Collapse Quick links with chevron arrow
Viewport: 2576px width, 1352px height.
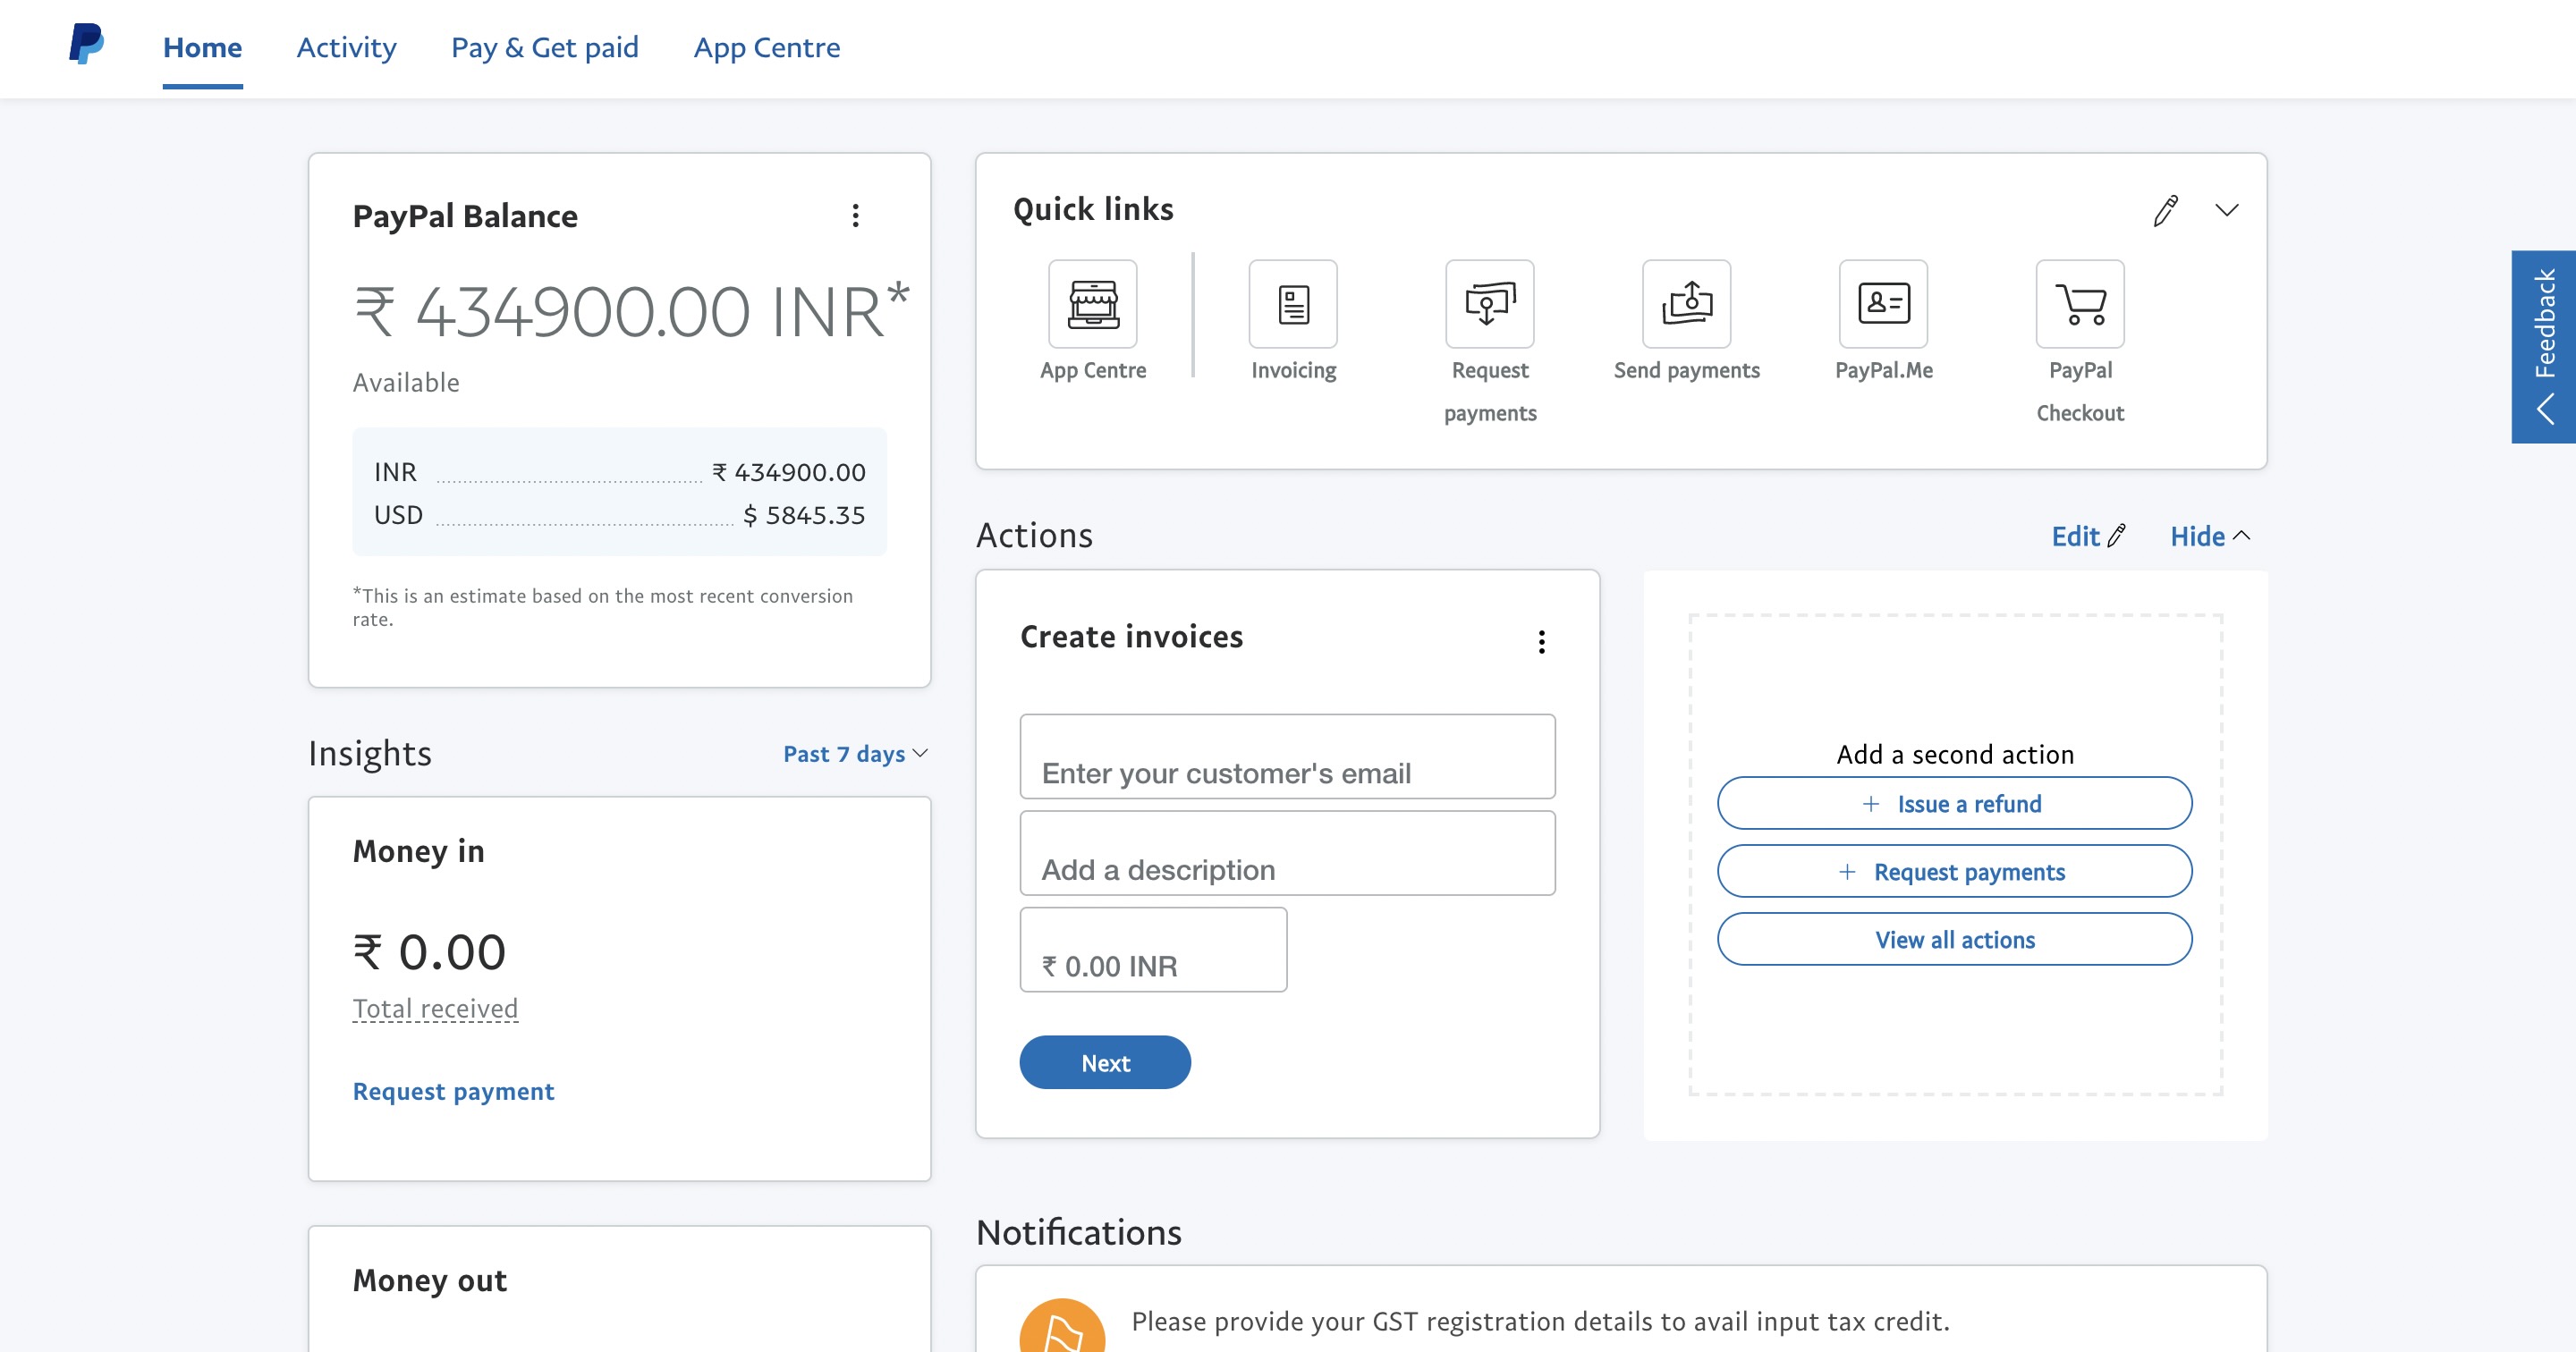point(2226,210)
